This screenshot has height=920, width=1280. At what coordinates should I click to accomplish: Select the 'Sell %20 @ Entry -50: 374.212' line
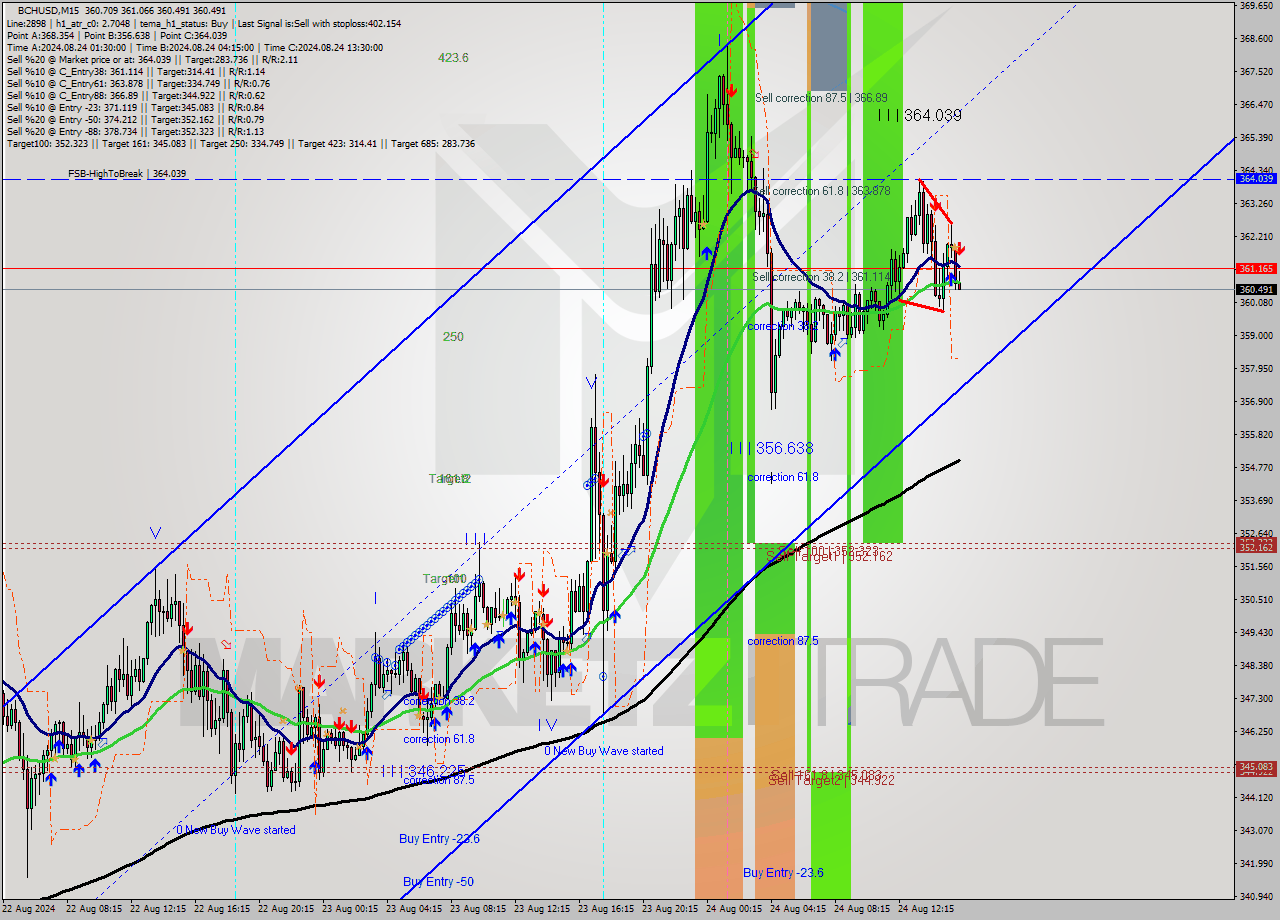135,119
